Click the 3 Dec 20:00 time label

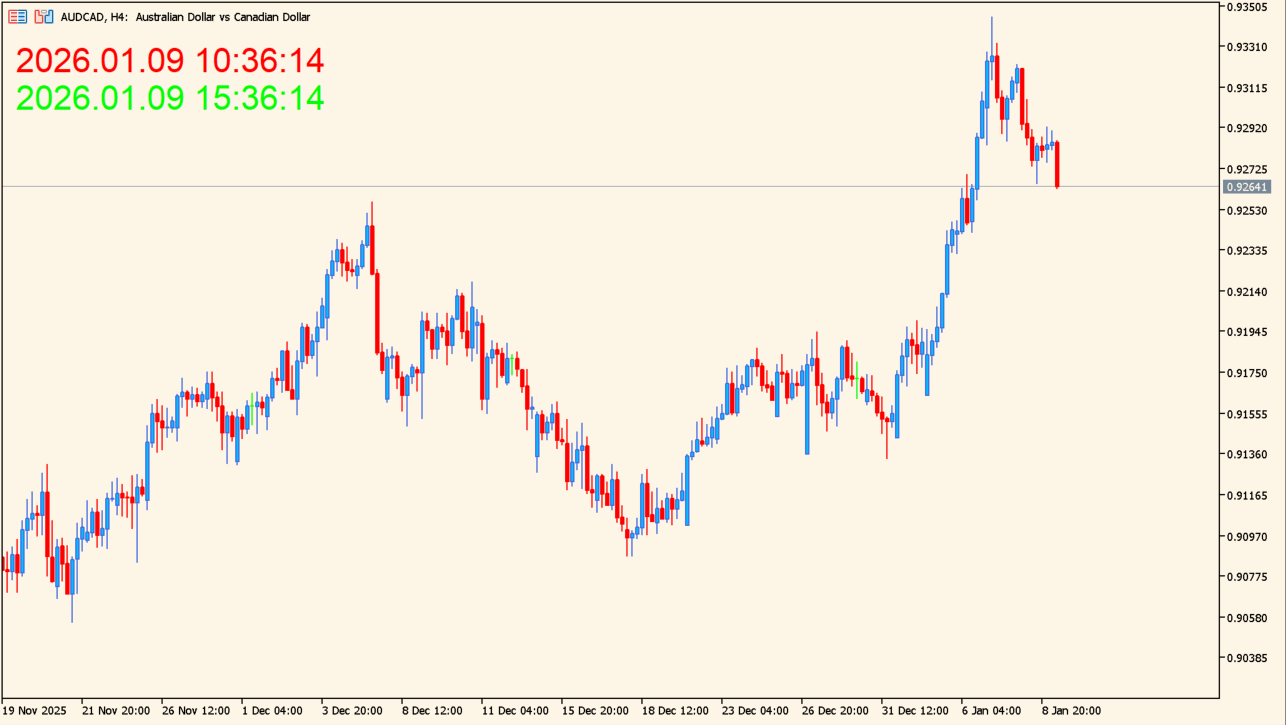click(x=352, y=710)
